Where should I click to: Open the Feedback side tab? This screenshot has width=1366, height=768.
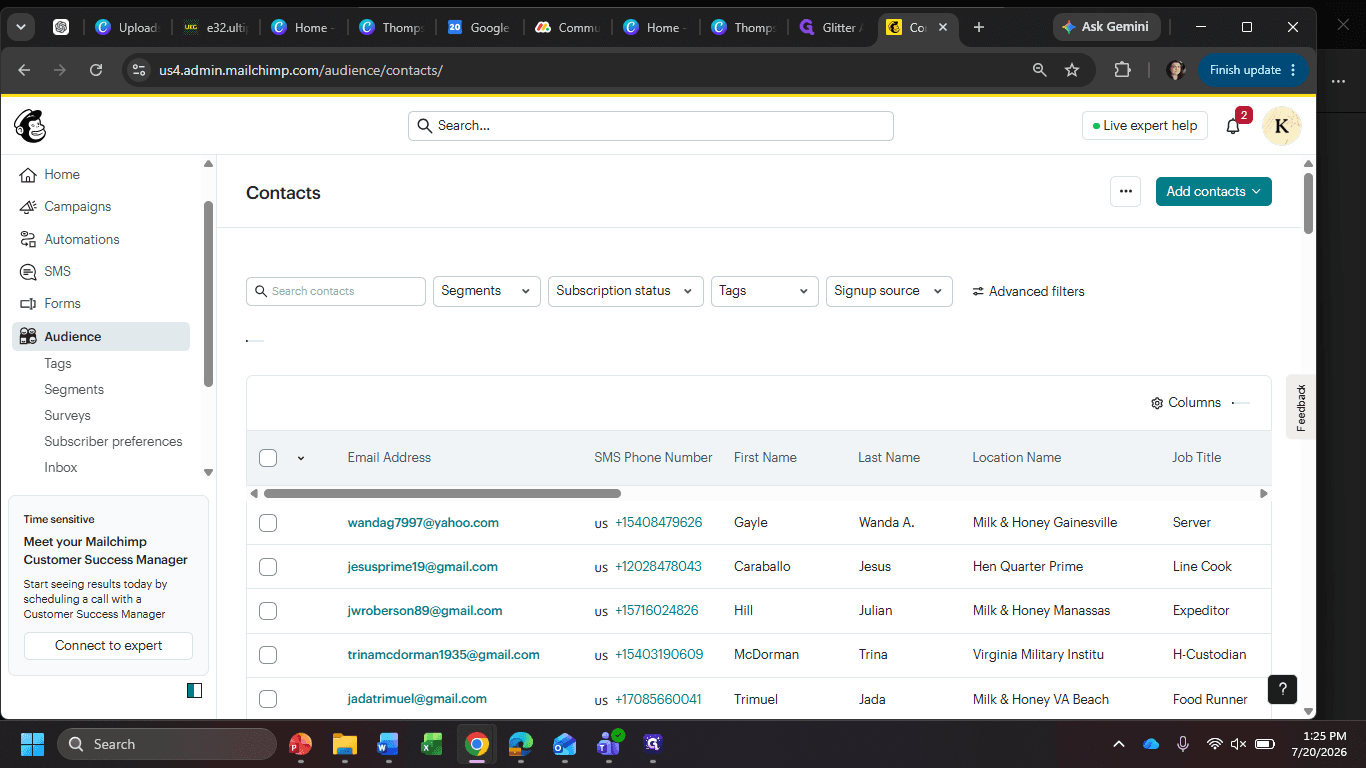coord(1301,407)
